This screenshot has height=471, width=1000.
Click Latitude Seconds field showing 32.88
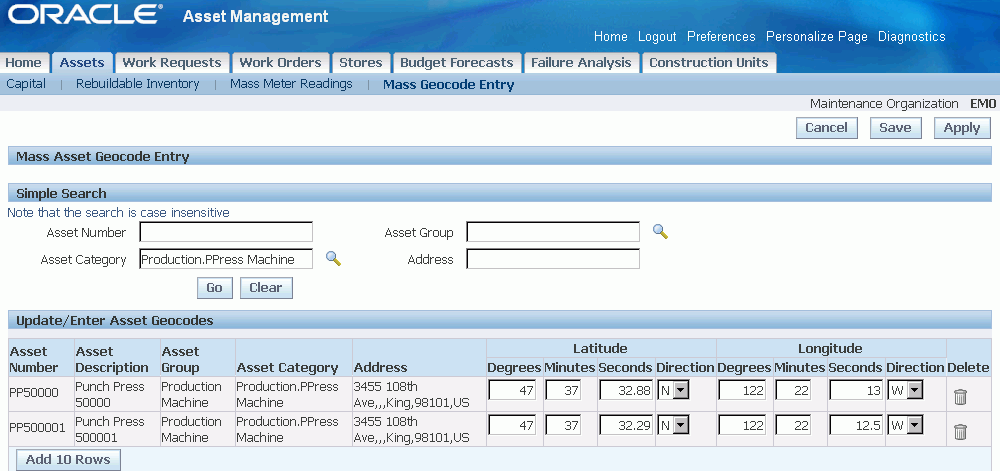[626, 391]
